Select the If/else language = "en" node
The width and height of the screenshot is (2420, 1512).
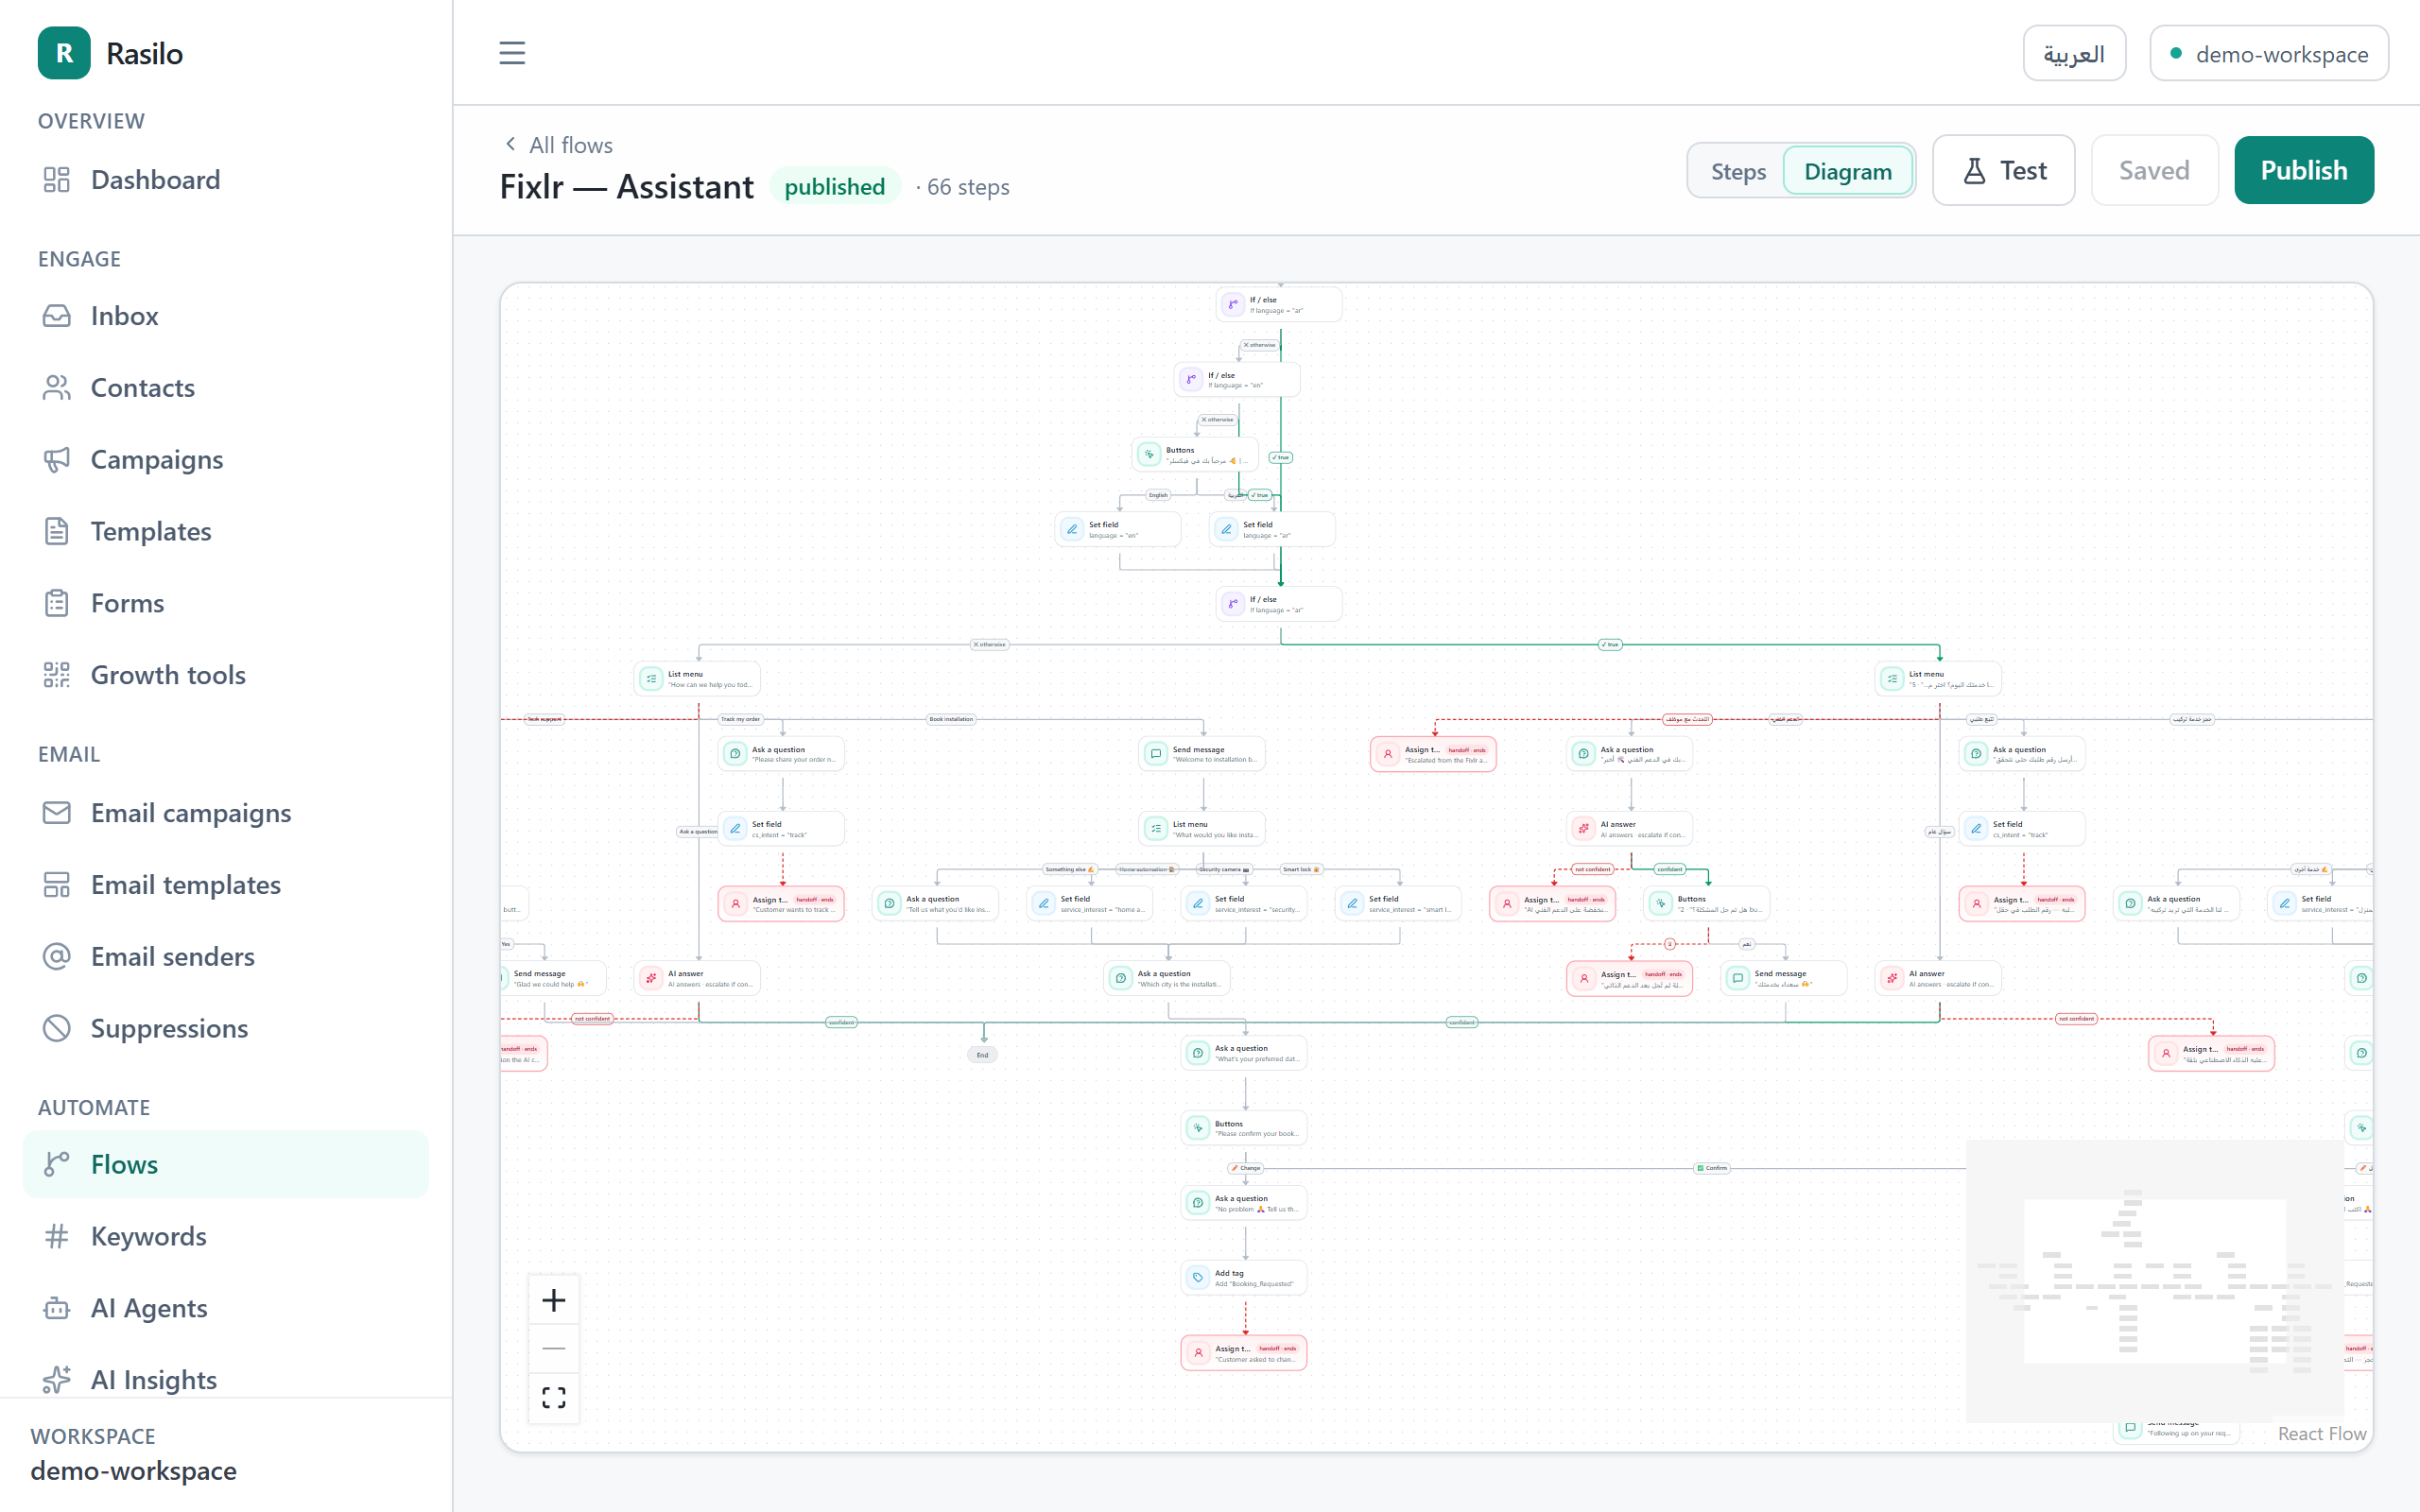click(x=1237, y=380)
